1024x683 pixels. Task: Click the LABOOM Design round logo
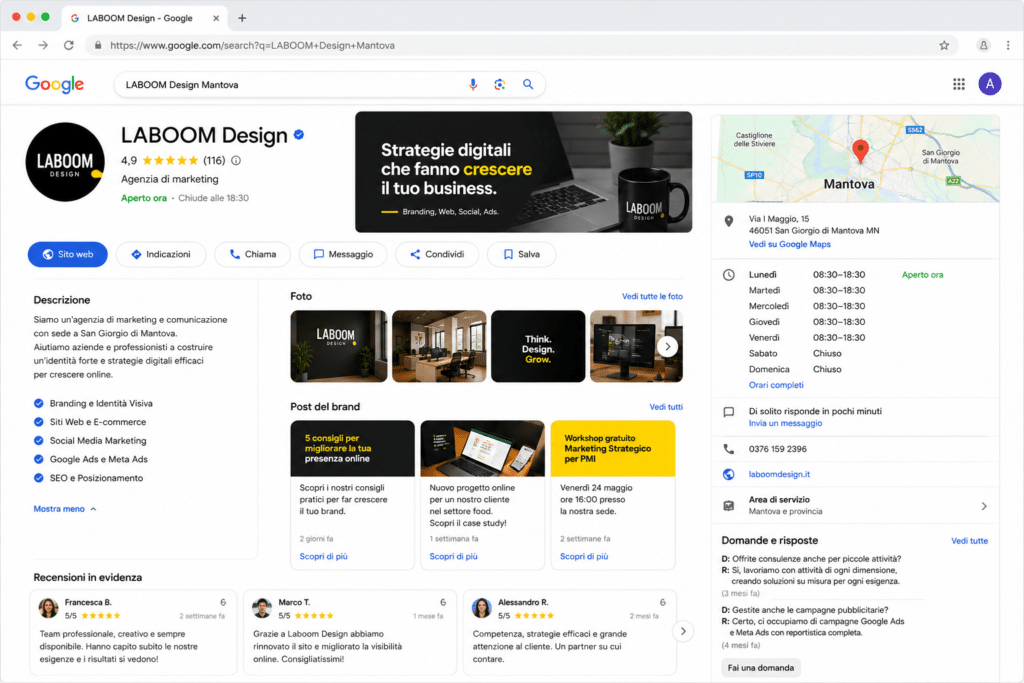[x=65, y=162]
